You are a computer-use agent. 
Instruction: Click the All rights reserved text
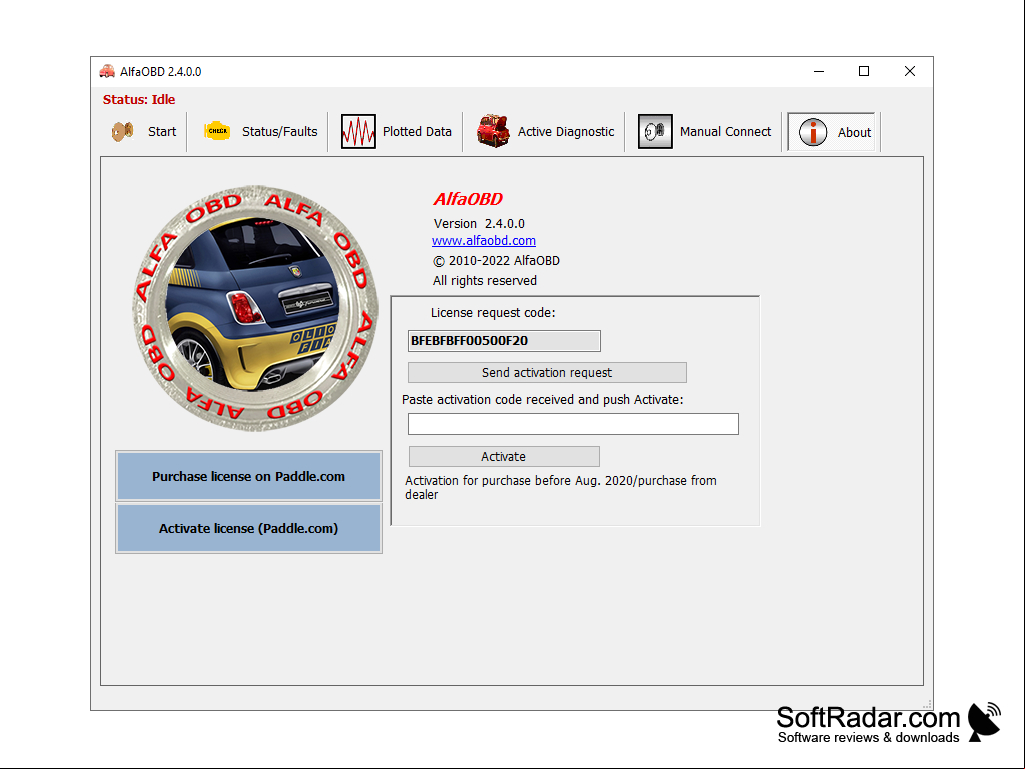485,281
